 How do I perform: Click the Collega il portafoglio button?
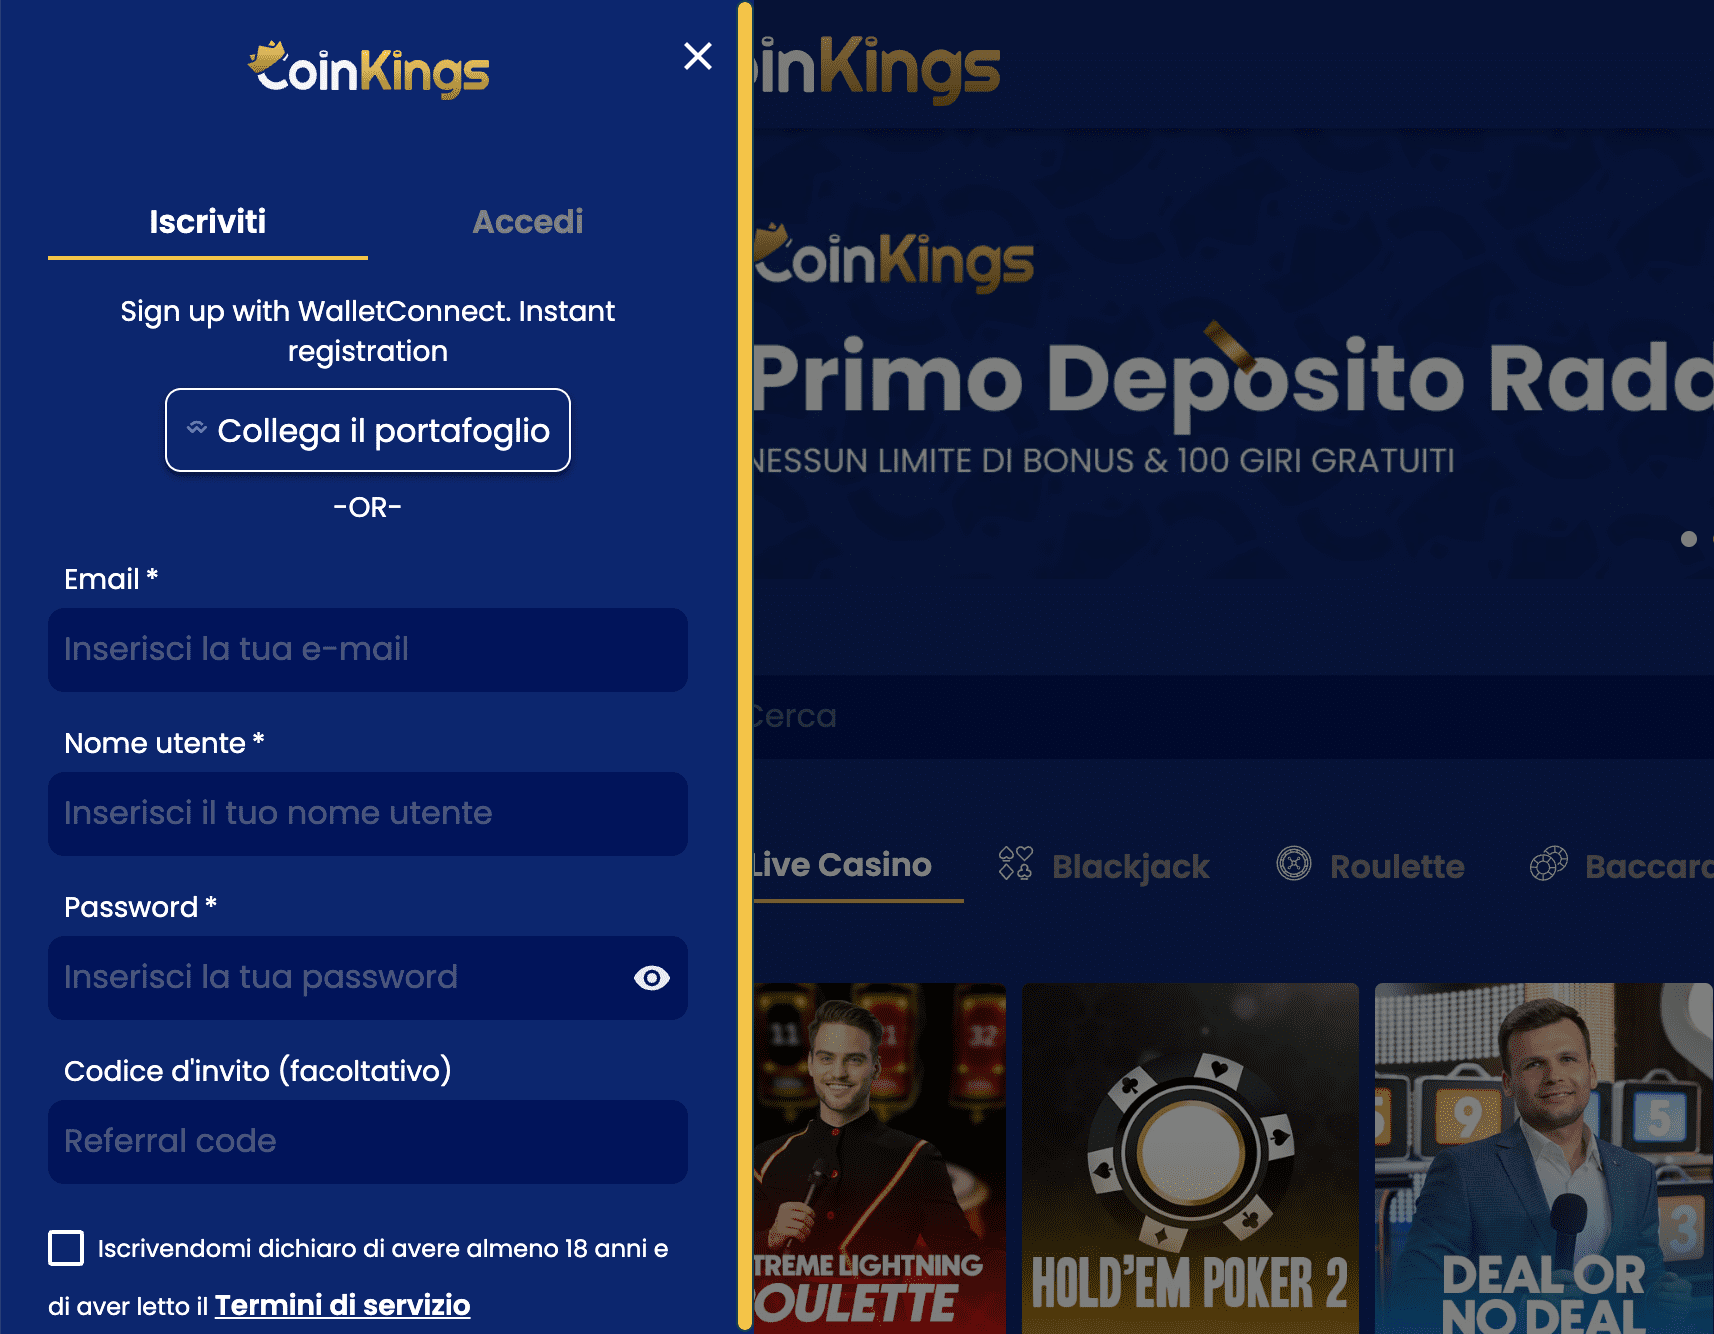coord(367,430)
